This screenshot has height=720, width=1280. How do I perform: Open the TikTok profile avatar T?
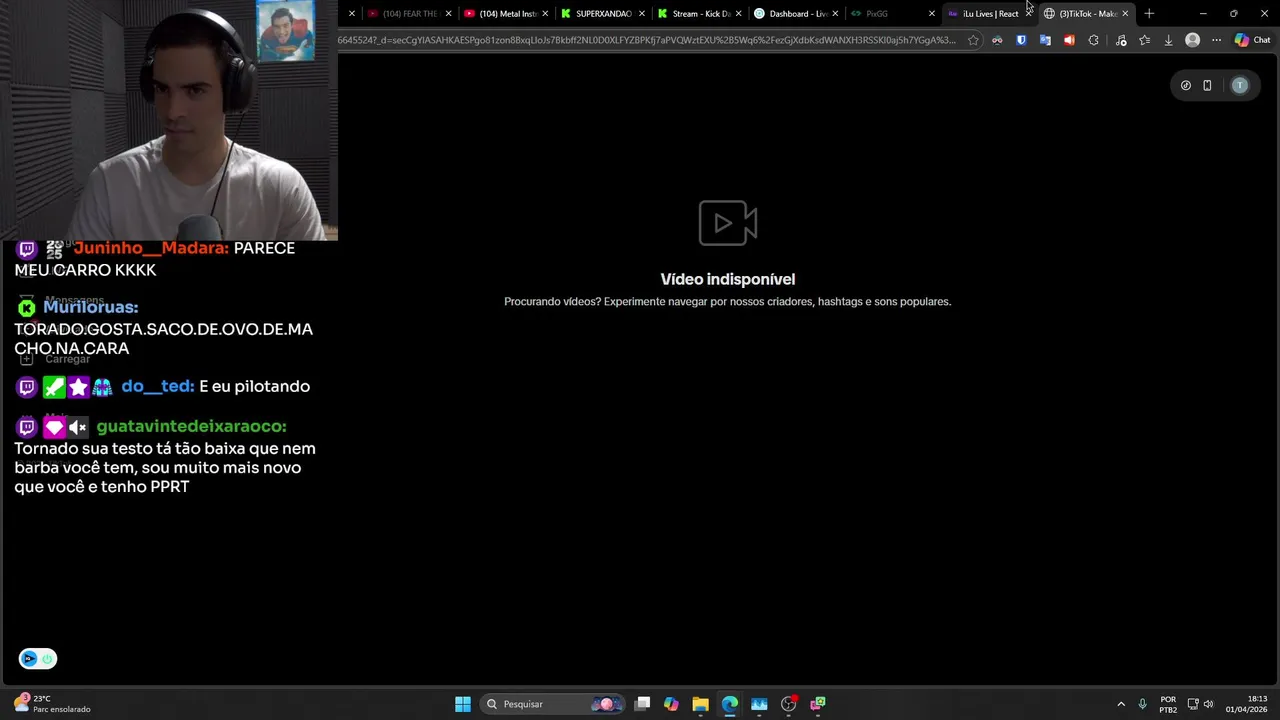[1240, 85]
